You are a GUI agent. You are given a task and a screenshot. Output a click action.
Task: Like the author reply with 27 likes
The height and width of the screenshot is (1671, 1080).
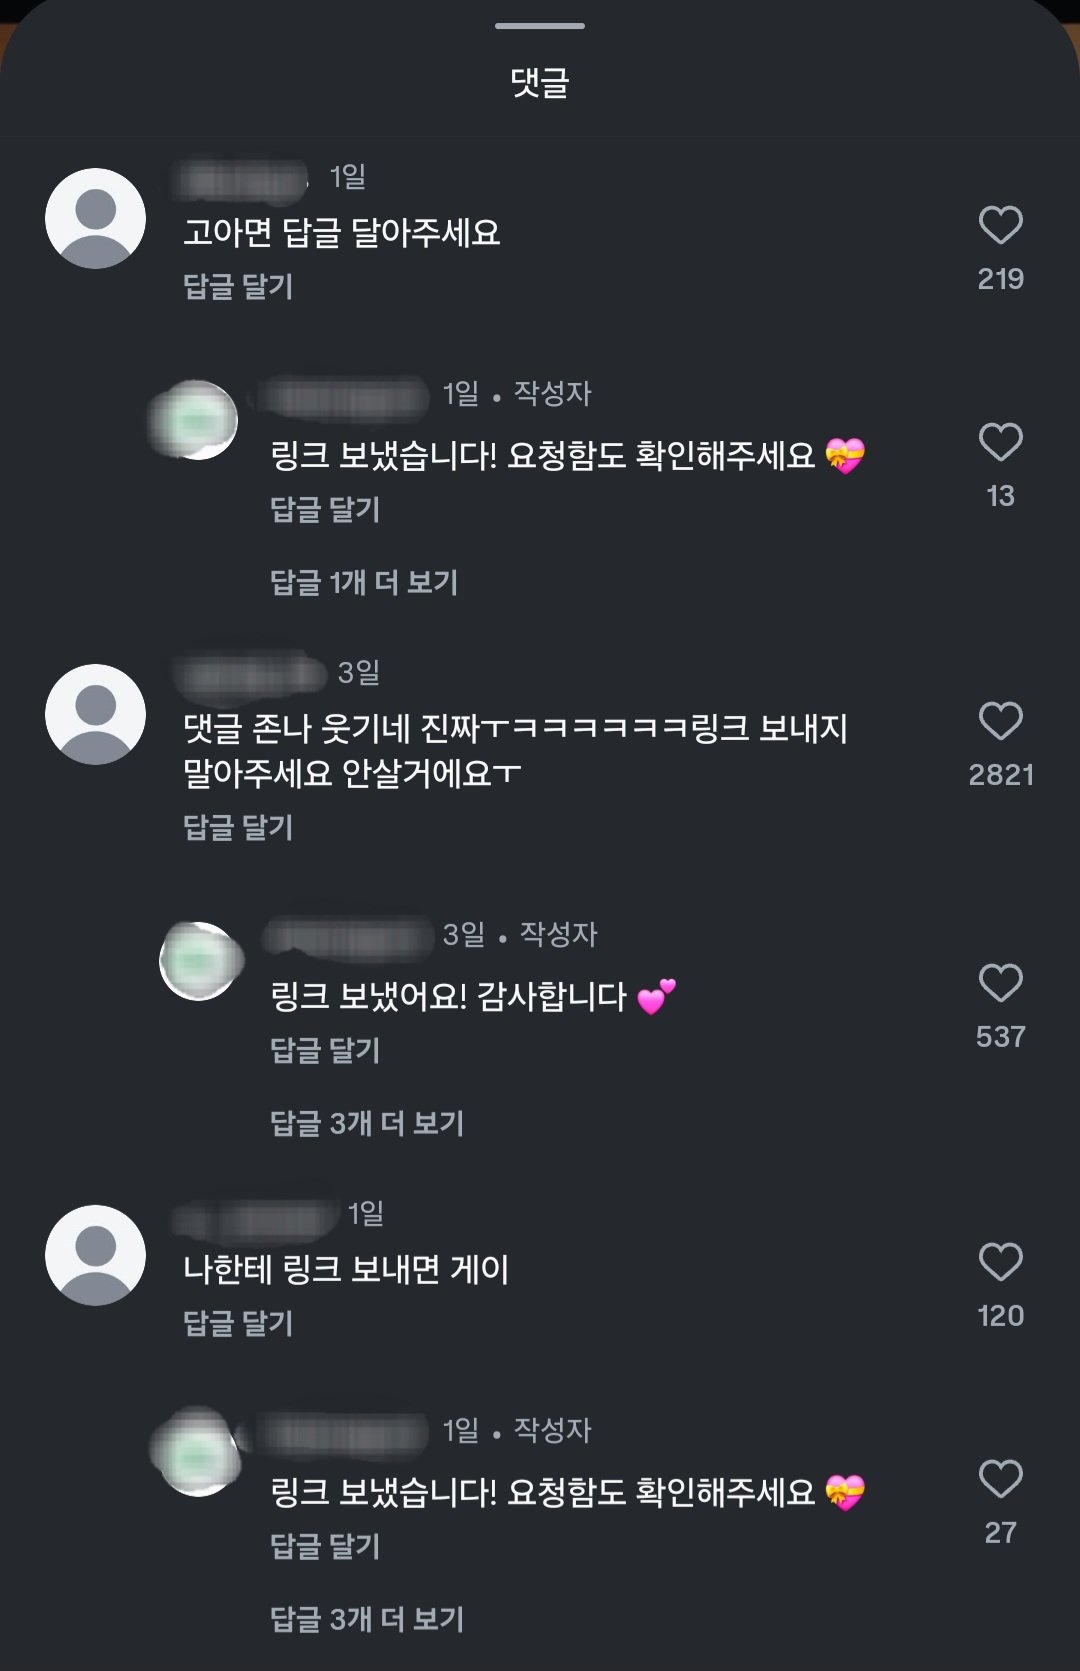coord(1000,1479)
